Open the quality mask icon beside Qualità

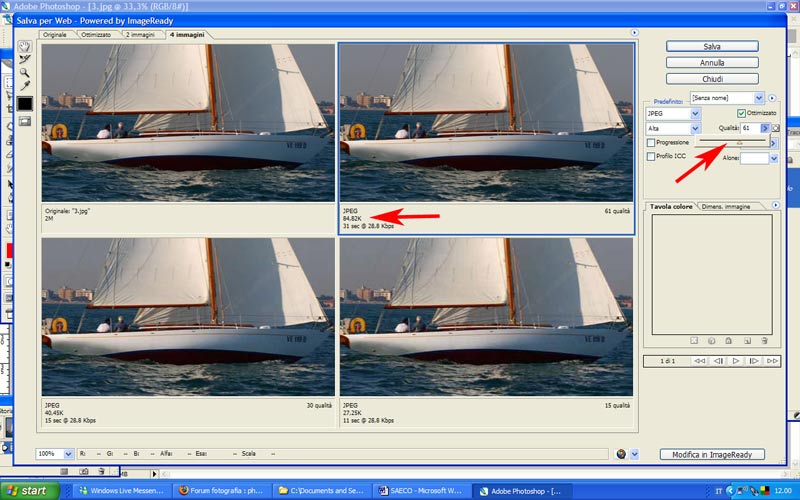[x=776, y=128]
